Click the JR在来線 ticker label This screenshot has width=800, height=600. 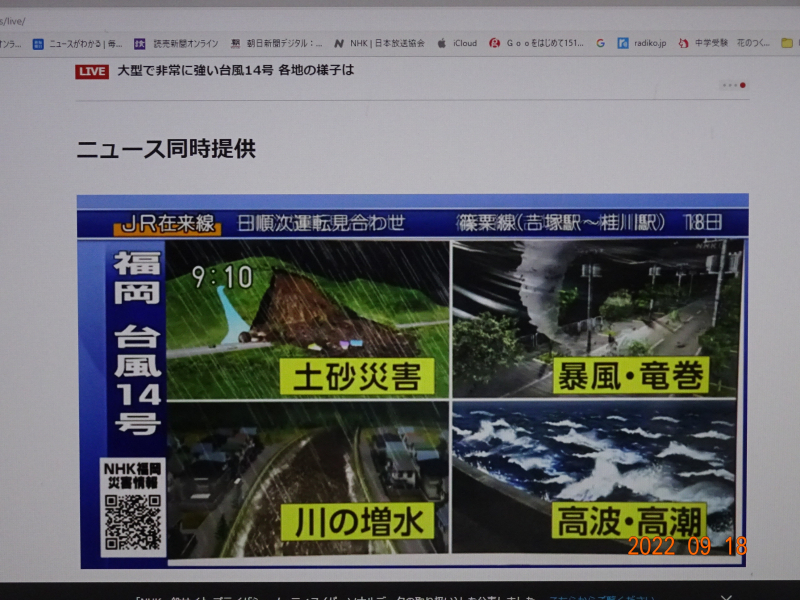[x=168, y=223]
